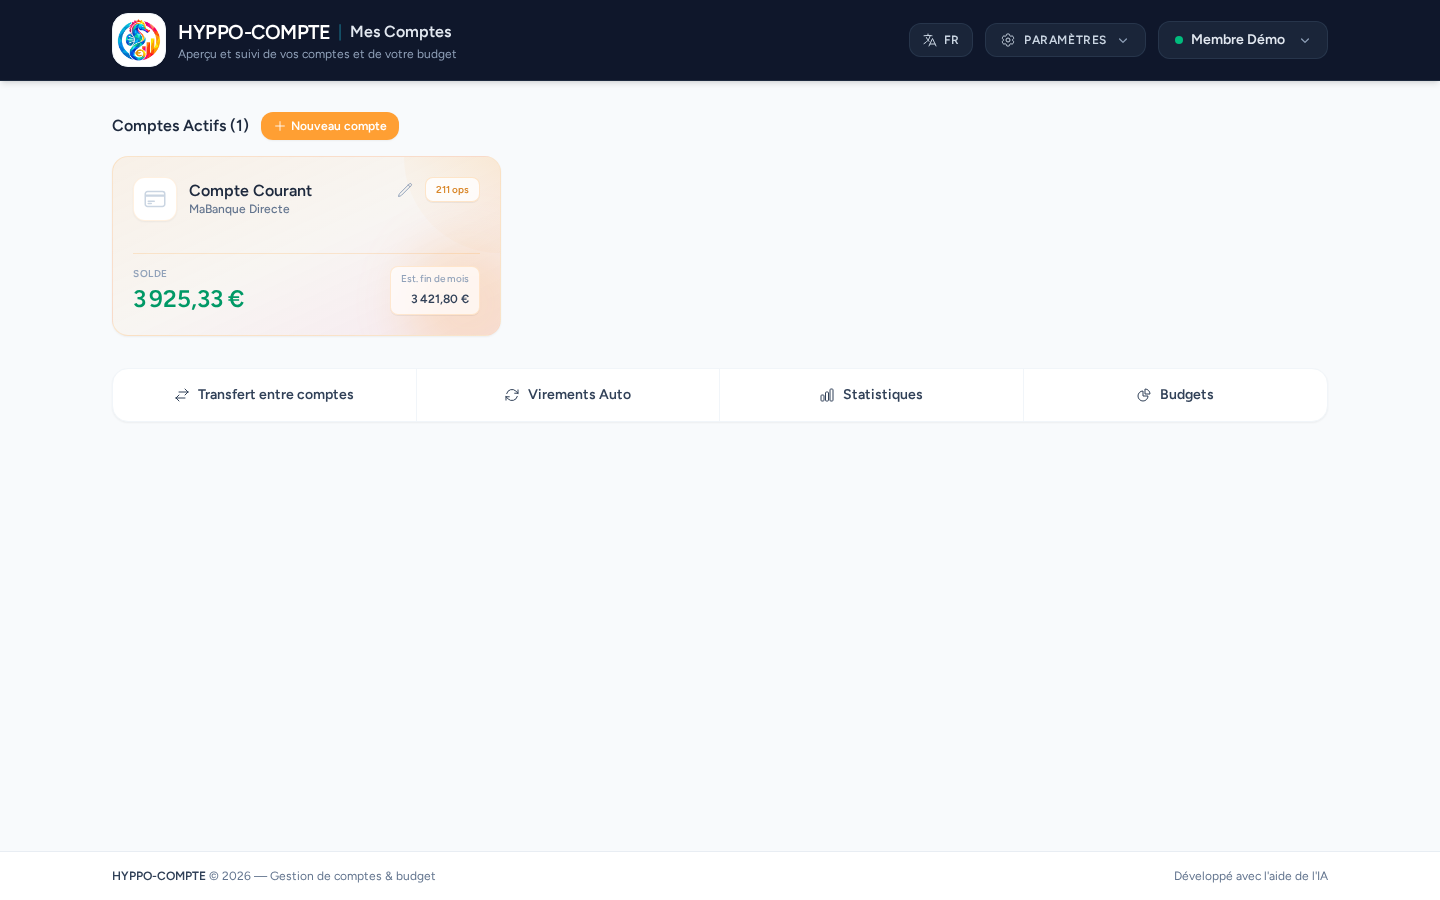Image resolution: width=1440 pixels, height=900 pixels.
Task: Create a new account with Nouveau compte
Action: [330, 126]
